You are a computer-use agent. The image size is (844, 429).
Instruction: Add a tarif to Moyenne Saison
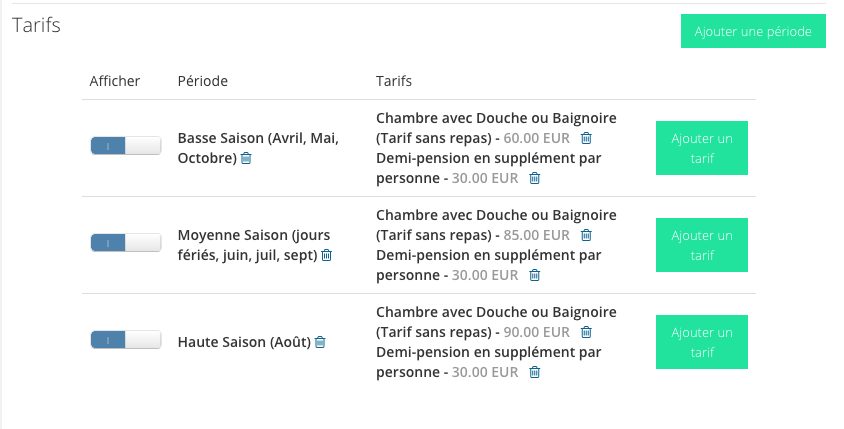701,245
